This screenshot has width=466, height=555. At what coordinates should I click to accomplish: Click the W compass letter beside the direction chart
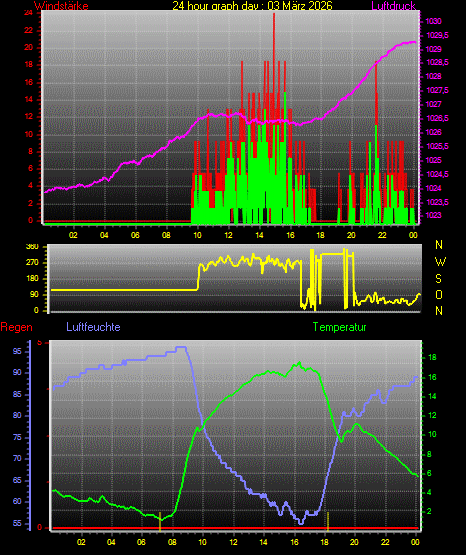[x=440, y=262]
